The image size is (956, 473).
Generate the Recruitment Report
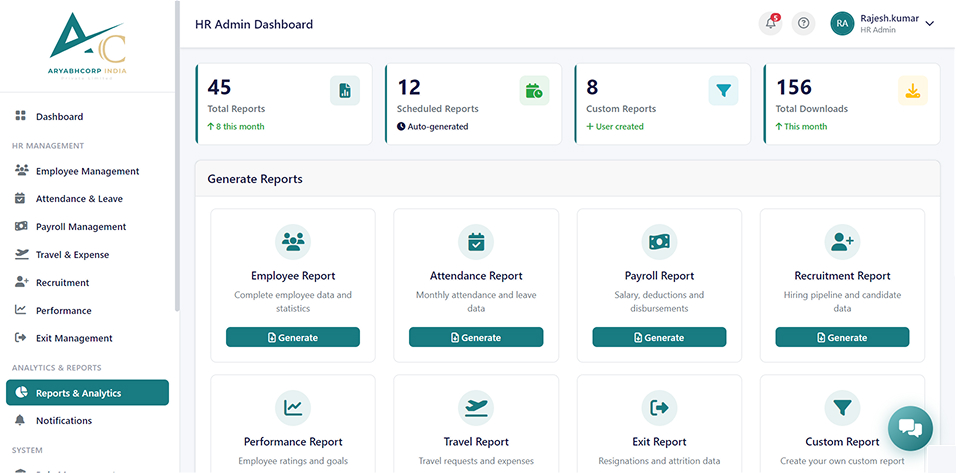[x=842, y=337]
